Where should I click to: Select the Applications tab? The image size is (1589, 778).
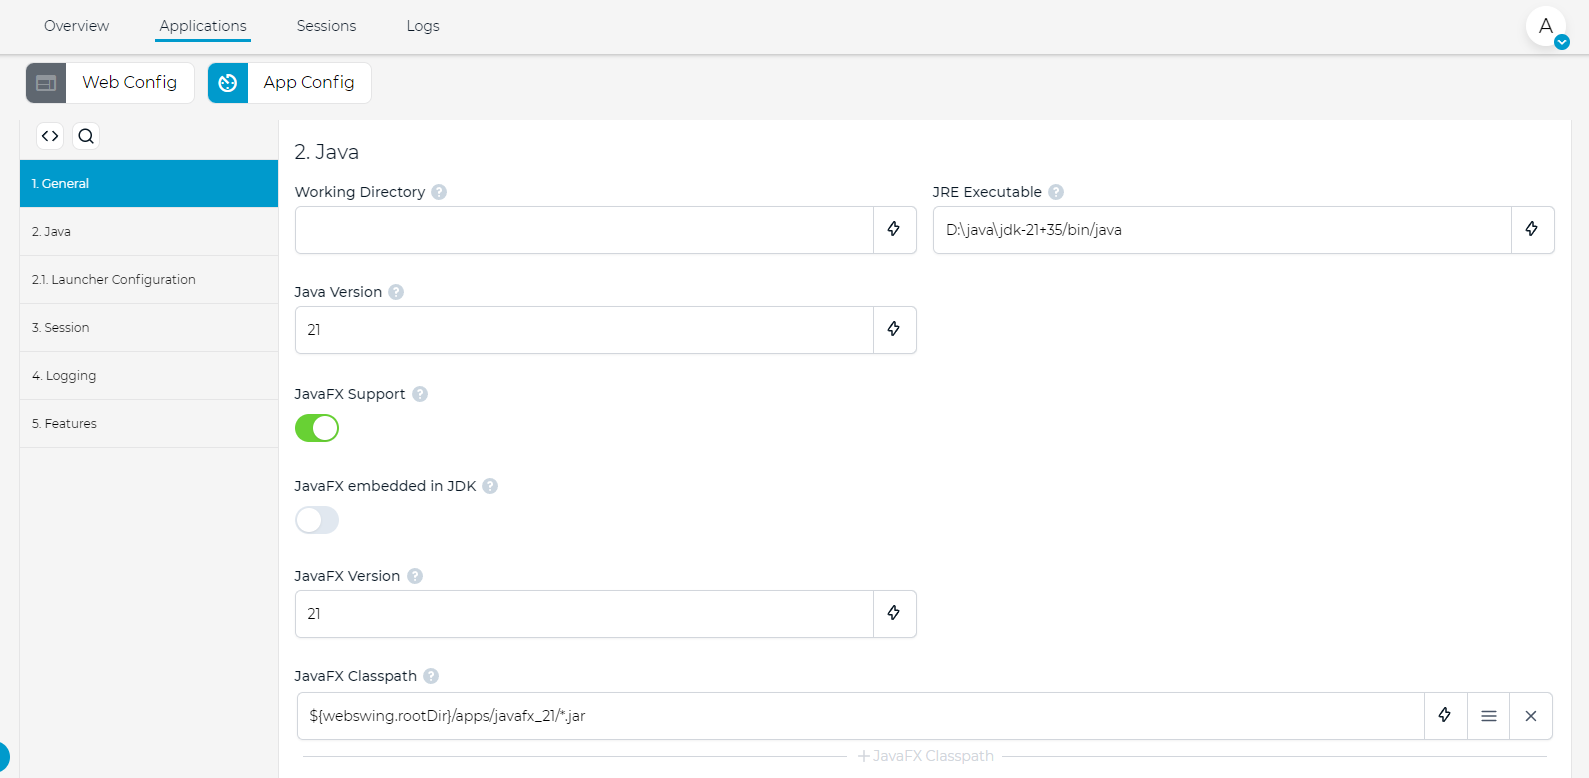203,26
